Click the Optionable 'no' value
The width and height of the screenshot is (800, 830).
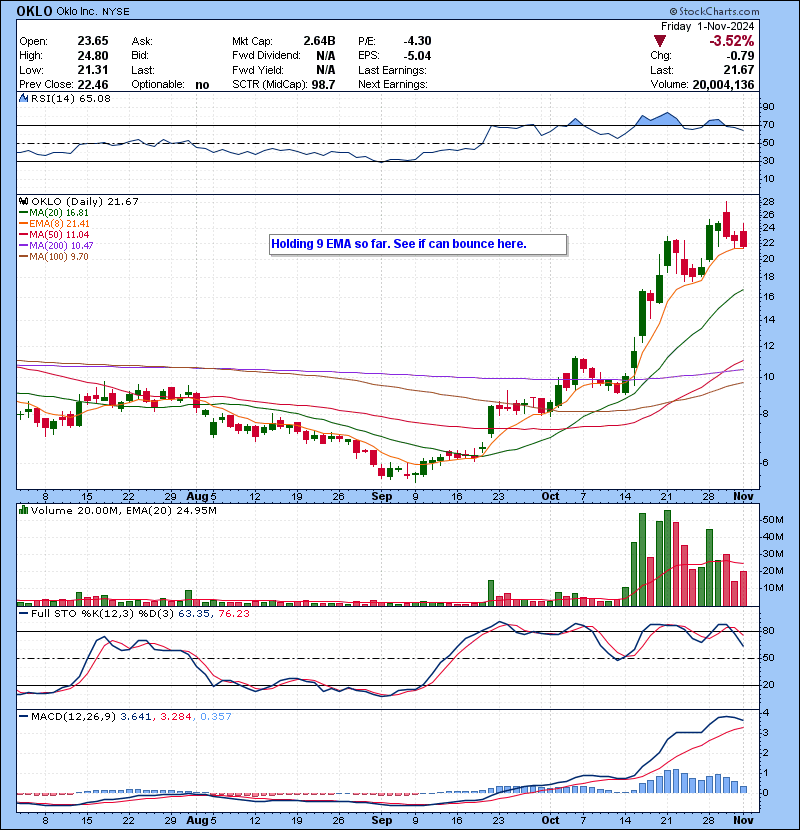pyautogui.click(x=202, y=84)
